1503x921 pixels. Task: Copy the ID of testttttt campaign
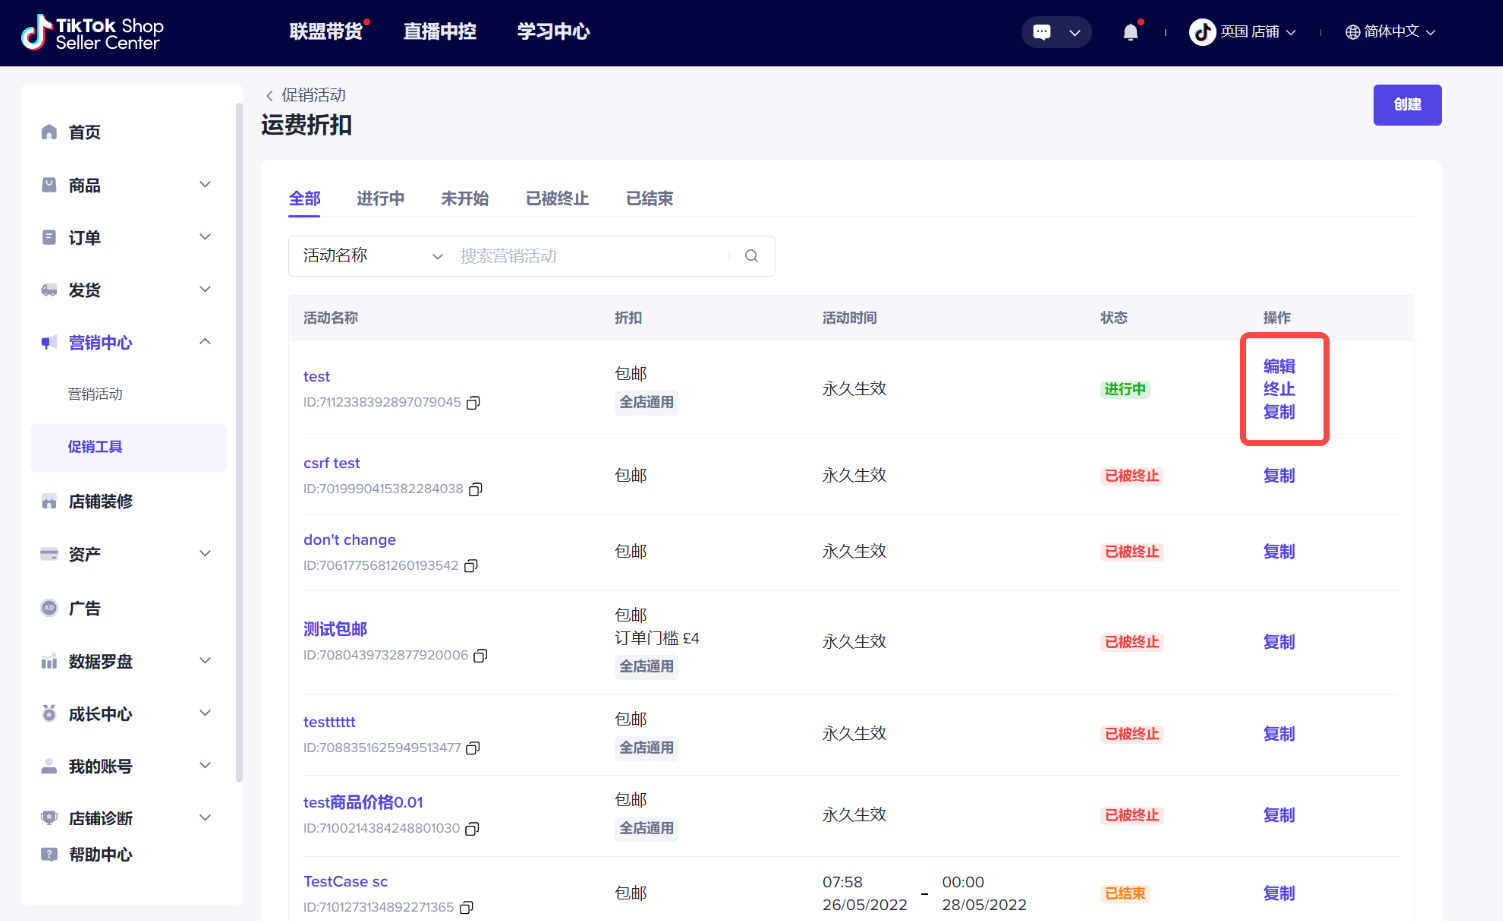tap(474, 748)
